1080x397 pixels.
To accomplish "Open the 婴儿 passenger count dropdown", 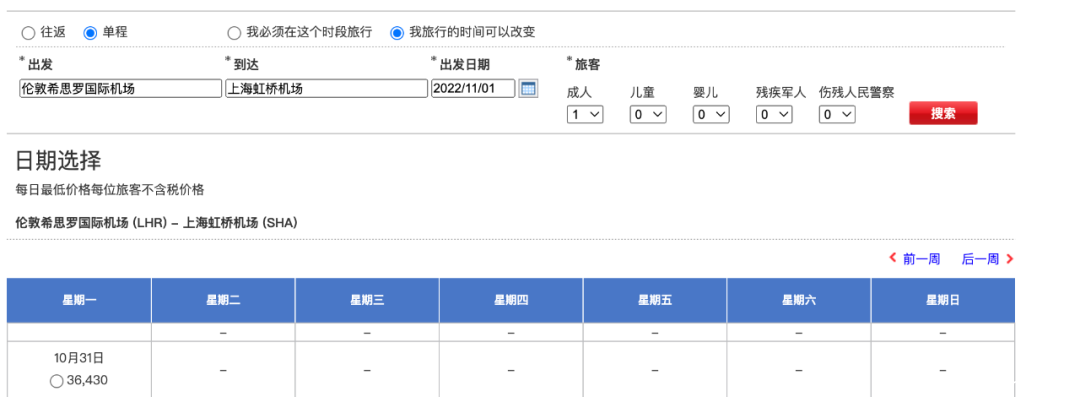I will point(711,114).
